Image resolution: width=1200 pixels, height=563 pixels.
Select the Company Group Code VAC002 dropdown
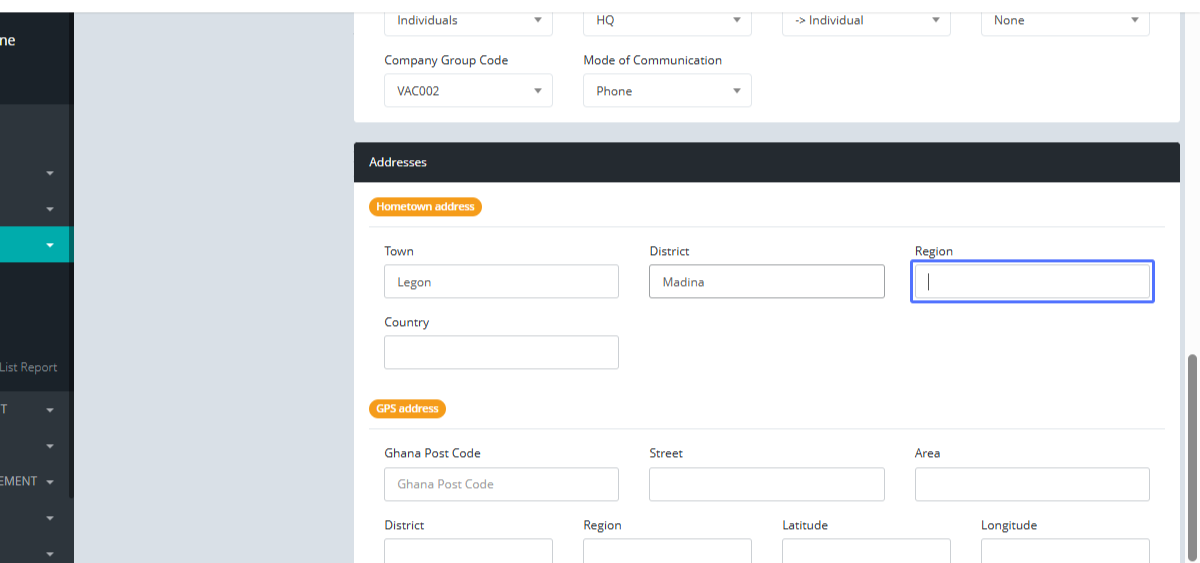coord(468,91)
